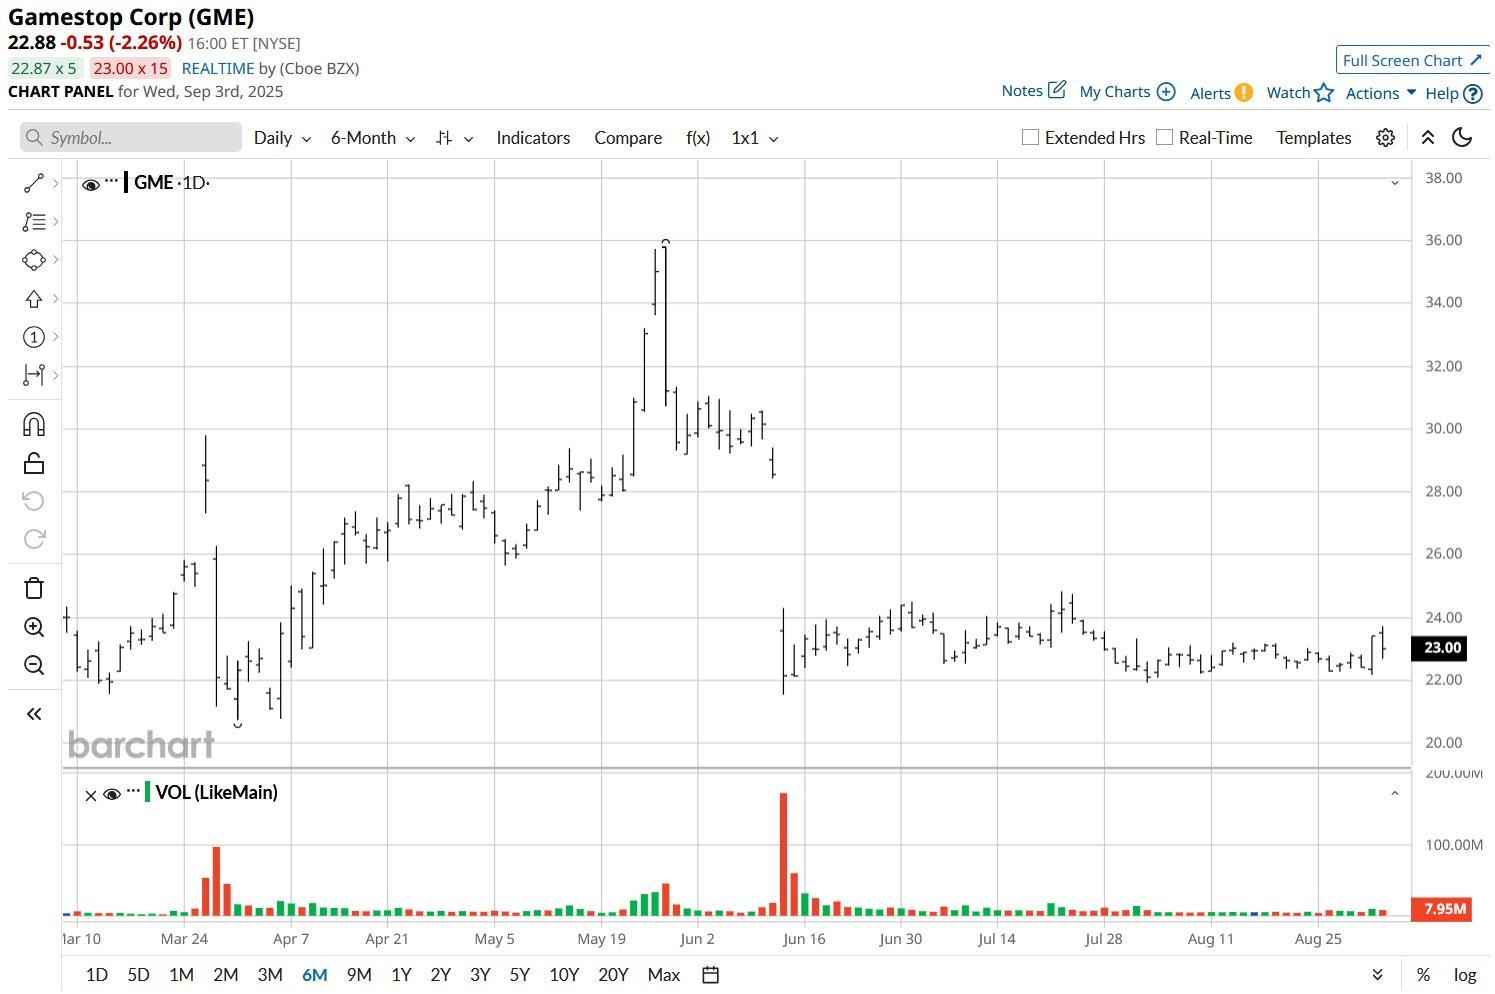Select the numbered label tool
Viewport: 1495px width, 994px height.
pos(33,337)
